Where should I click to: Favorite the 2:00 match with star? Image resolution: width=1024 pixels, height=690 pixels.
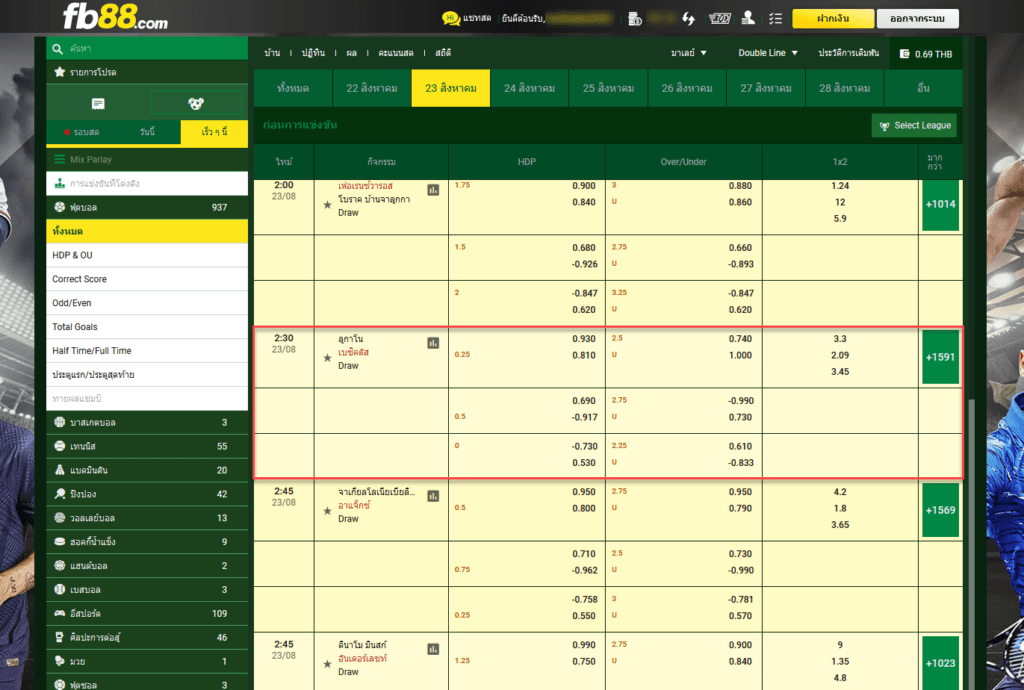[327, 205]
